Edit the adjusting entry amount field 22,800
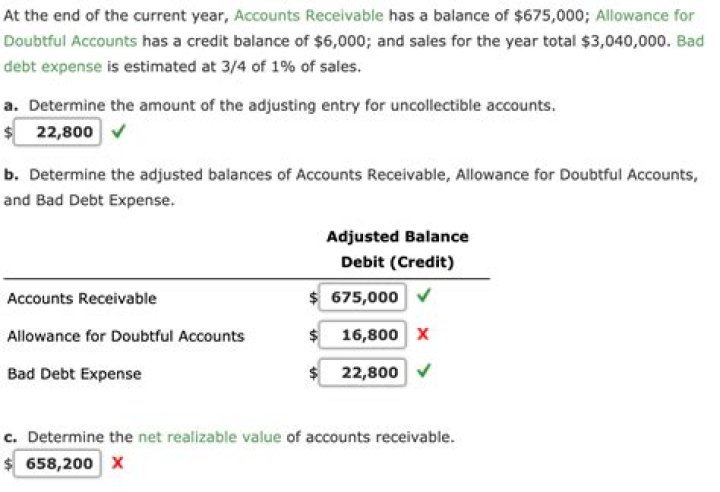The height and width of the screenshot is (492, 720). point(57,132)
